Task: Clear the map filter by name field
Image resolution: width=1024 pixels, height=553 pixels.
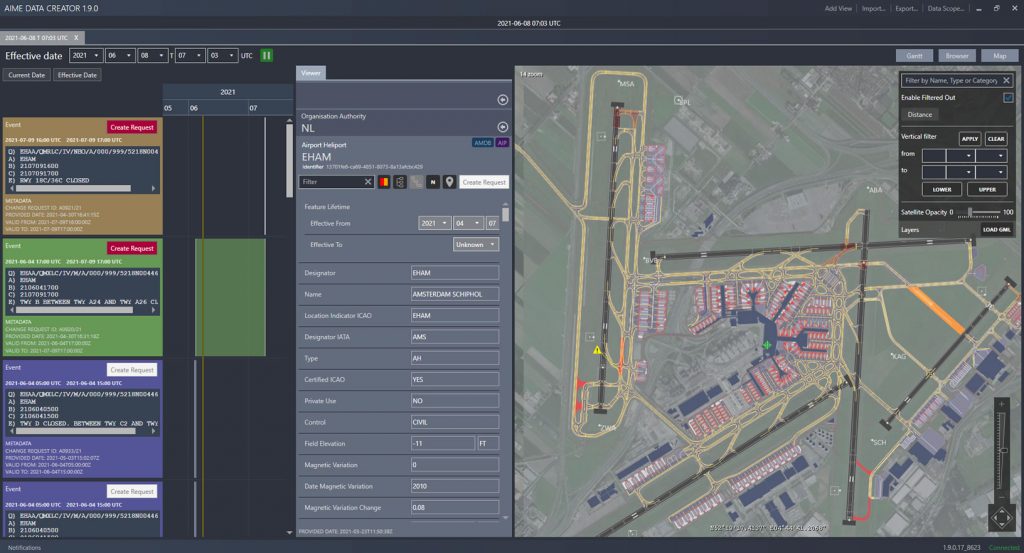Action: tap(1006, 80)
